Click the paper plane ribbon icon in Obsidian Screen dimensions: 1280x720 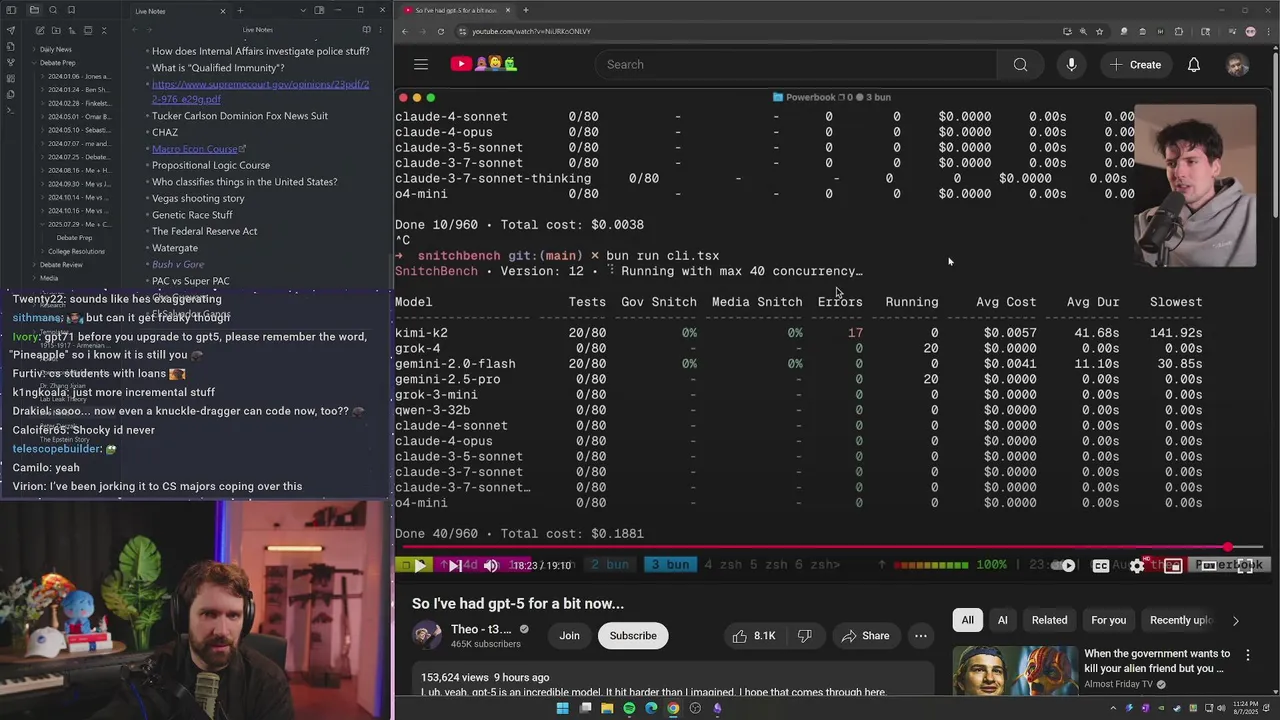11,30
